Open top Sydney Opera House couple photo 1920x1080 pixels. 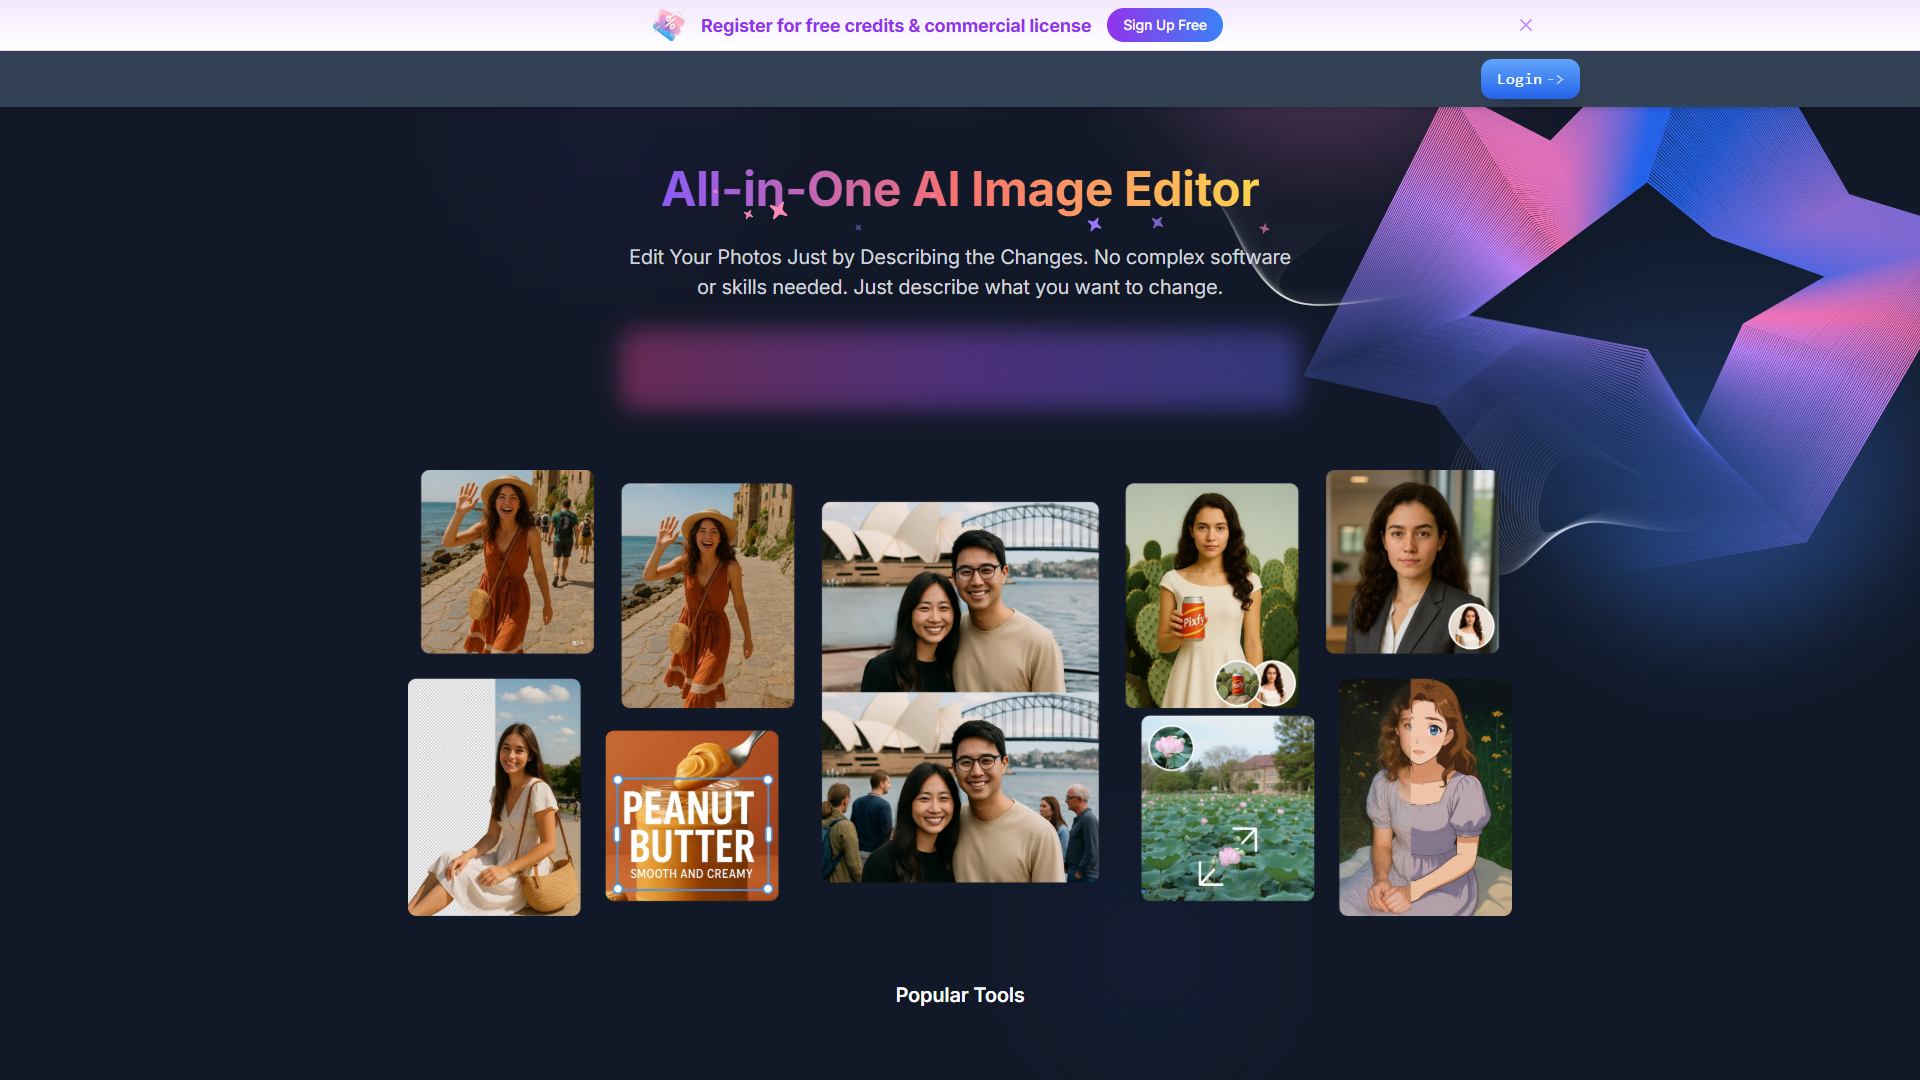[x=960, y=597]
